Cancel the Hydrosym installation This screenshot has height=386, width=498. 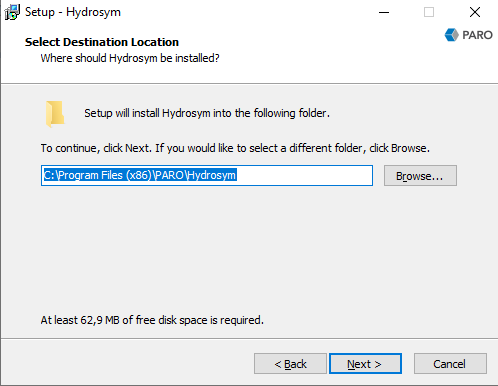(x=450, y=364)
